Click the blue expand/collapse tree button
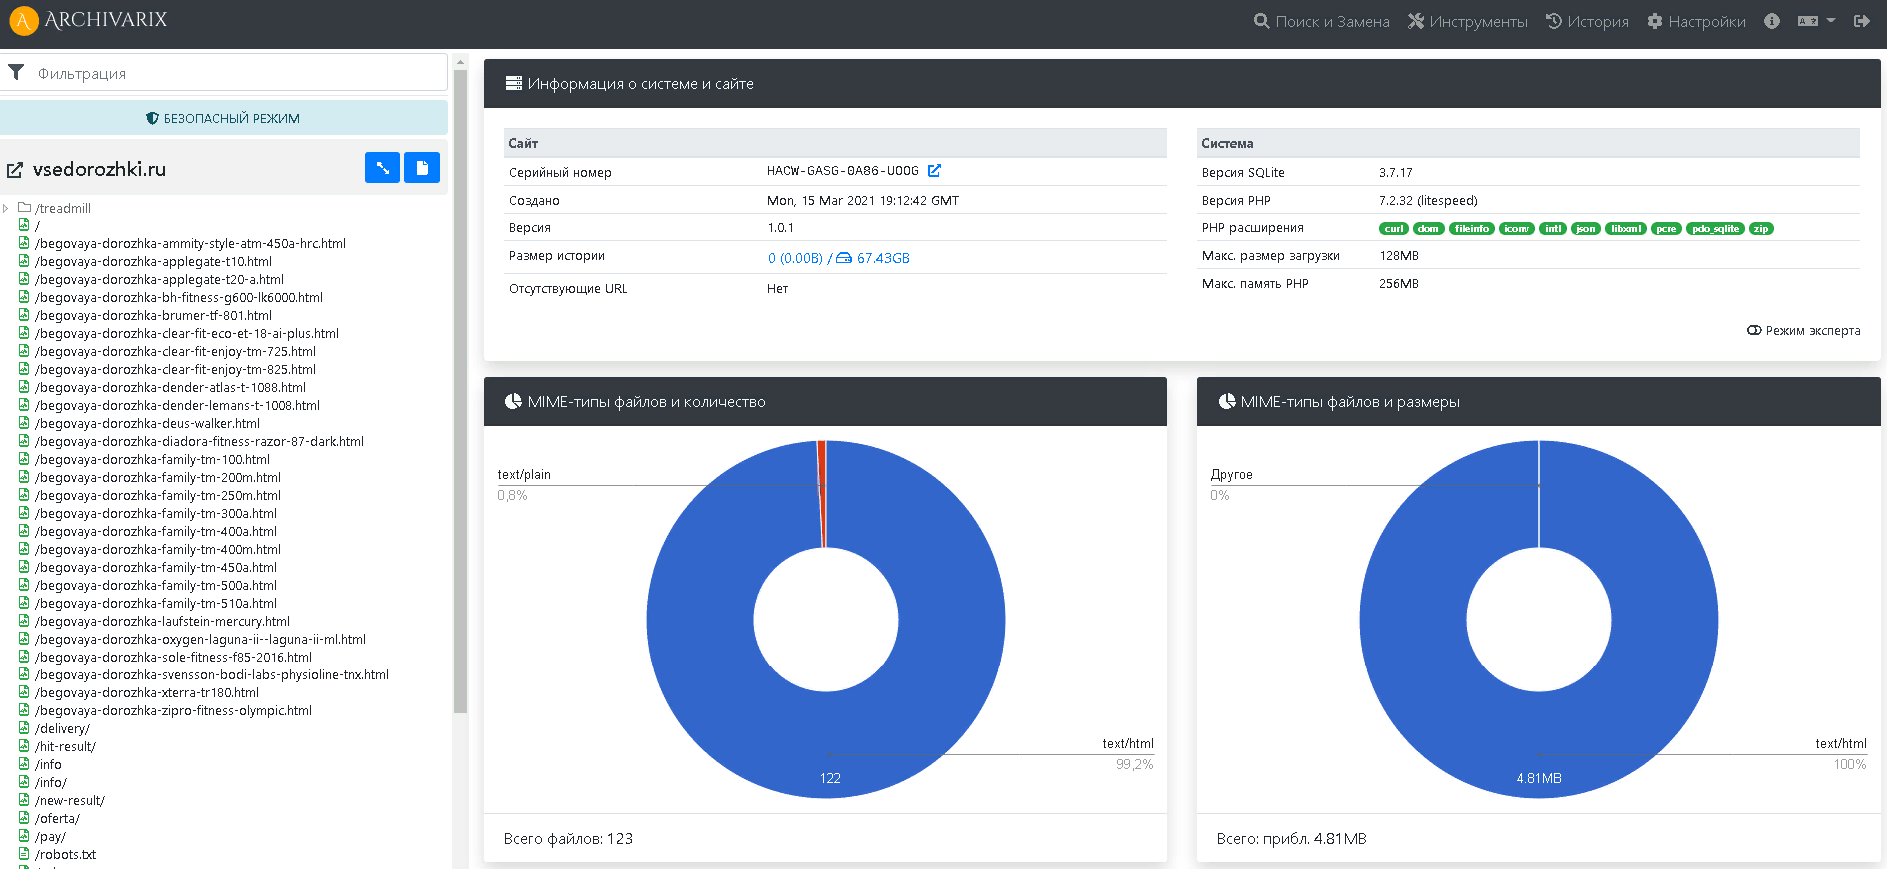1887x869 pixels. click(382, 168)
